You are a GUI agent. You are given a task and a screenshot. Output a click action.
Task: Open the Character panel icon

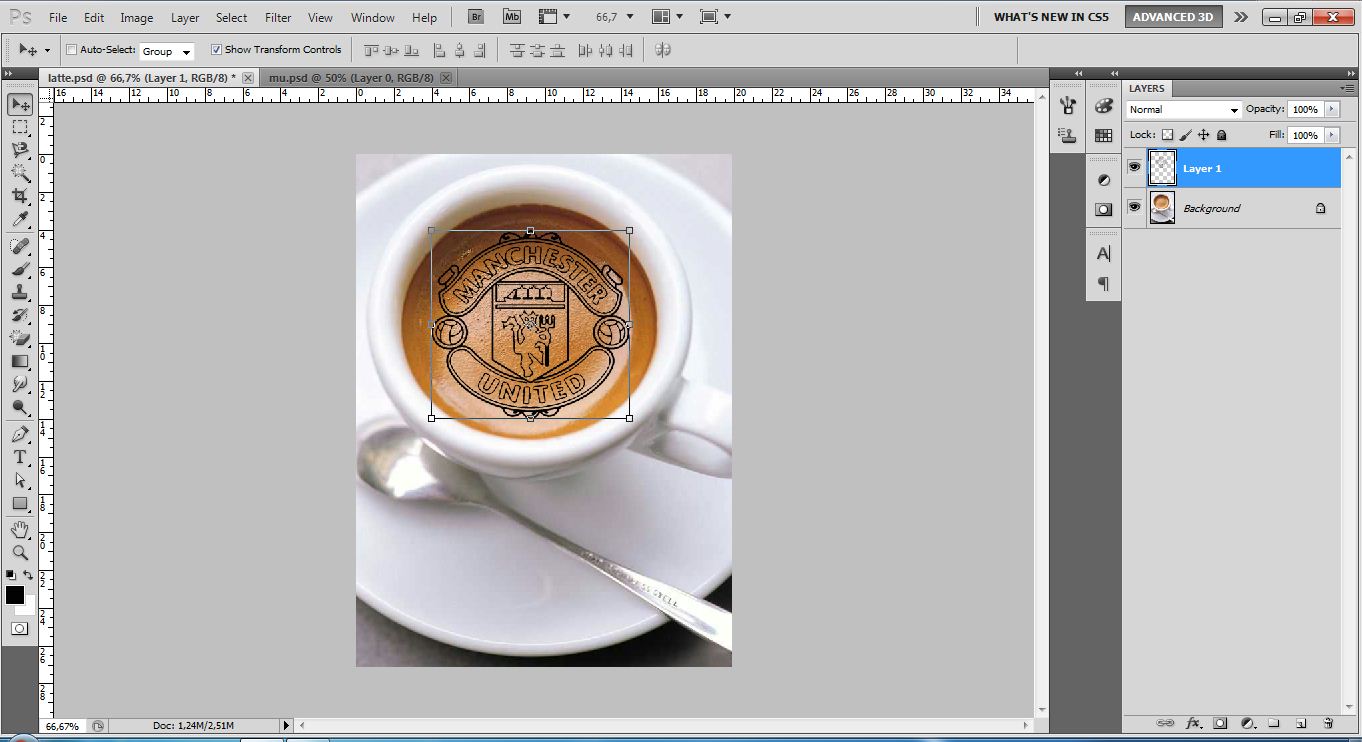point(1103,254)
